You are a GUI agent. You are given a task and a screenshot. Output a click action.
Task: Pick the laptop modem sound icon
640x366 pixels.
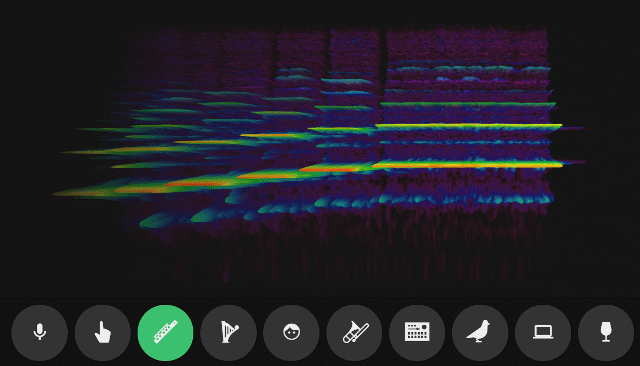(543, 333)
